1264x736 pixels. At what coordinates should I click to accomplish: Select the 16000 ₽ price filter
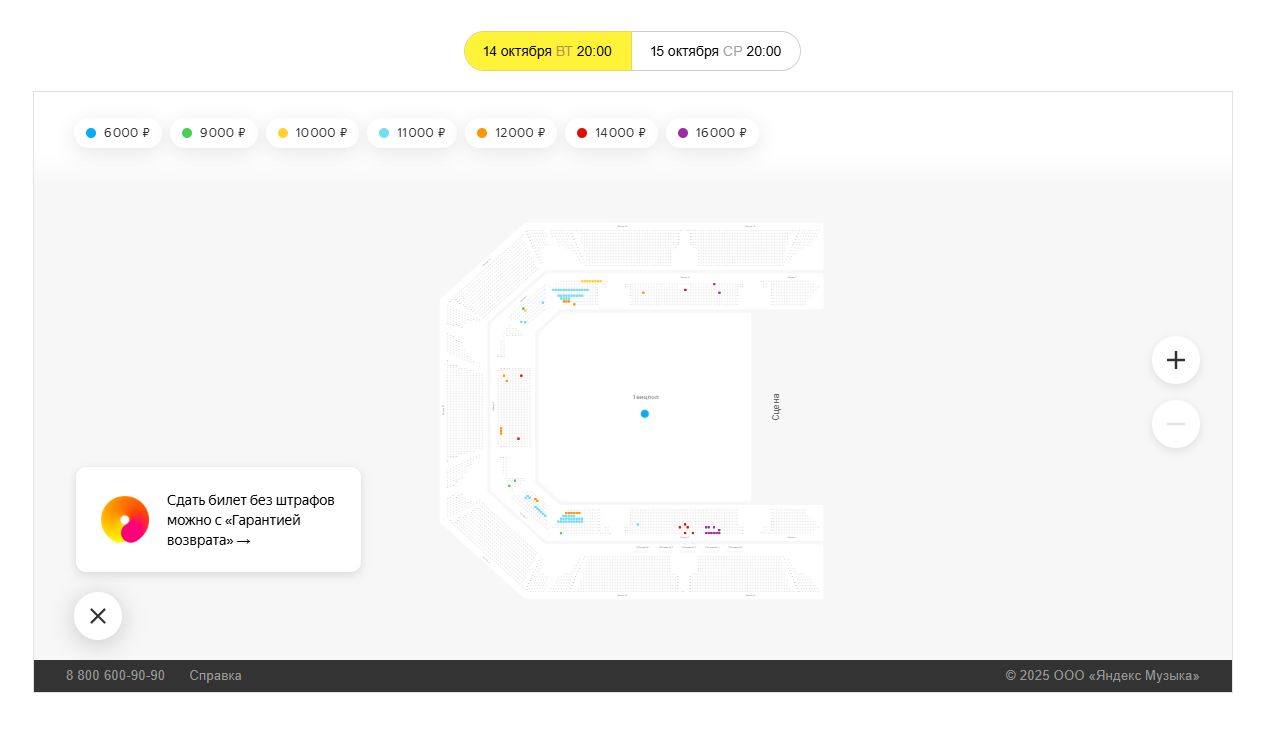click(711, 133)
